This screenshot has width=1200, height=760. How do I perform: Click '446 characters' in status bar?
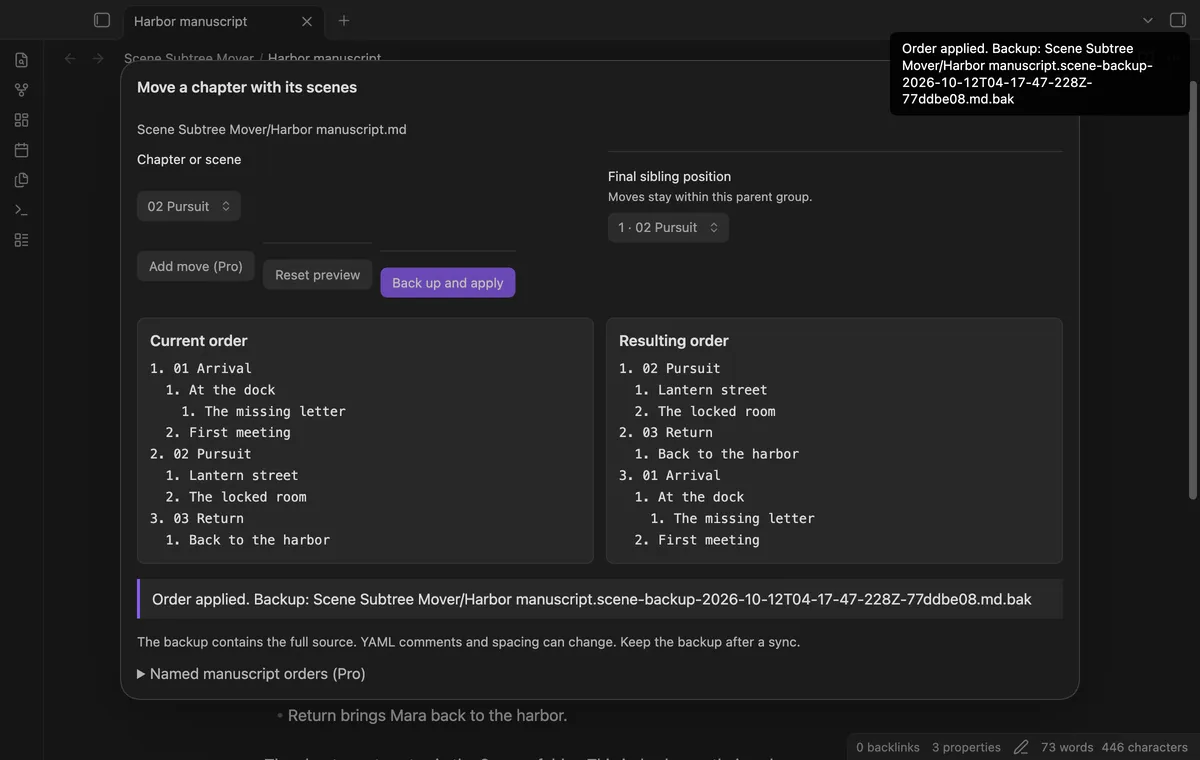click(x=1145, y=747)
